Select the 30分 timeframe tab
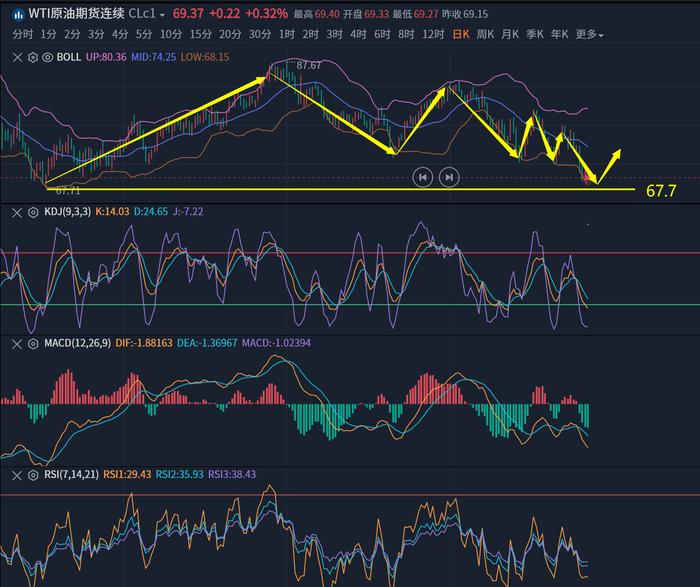This screenshot has height=587, width=700. point(260,34)
